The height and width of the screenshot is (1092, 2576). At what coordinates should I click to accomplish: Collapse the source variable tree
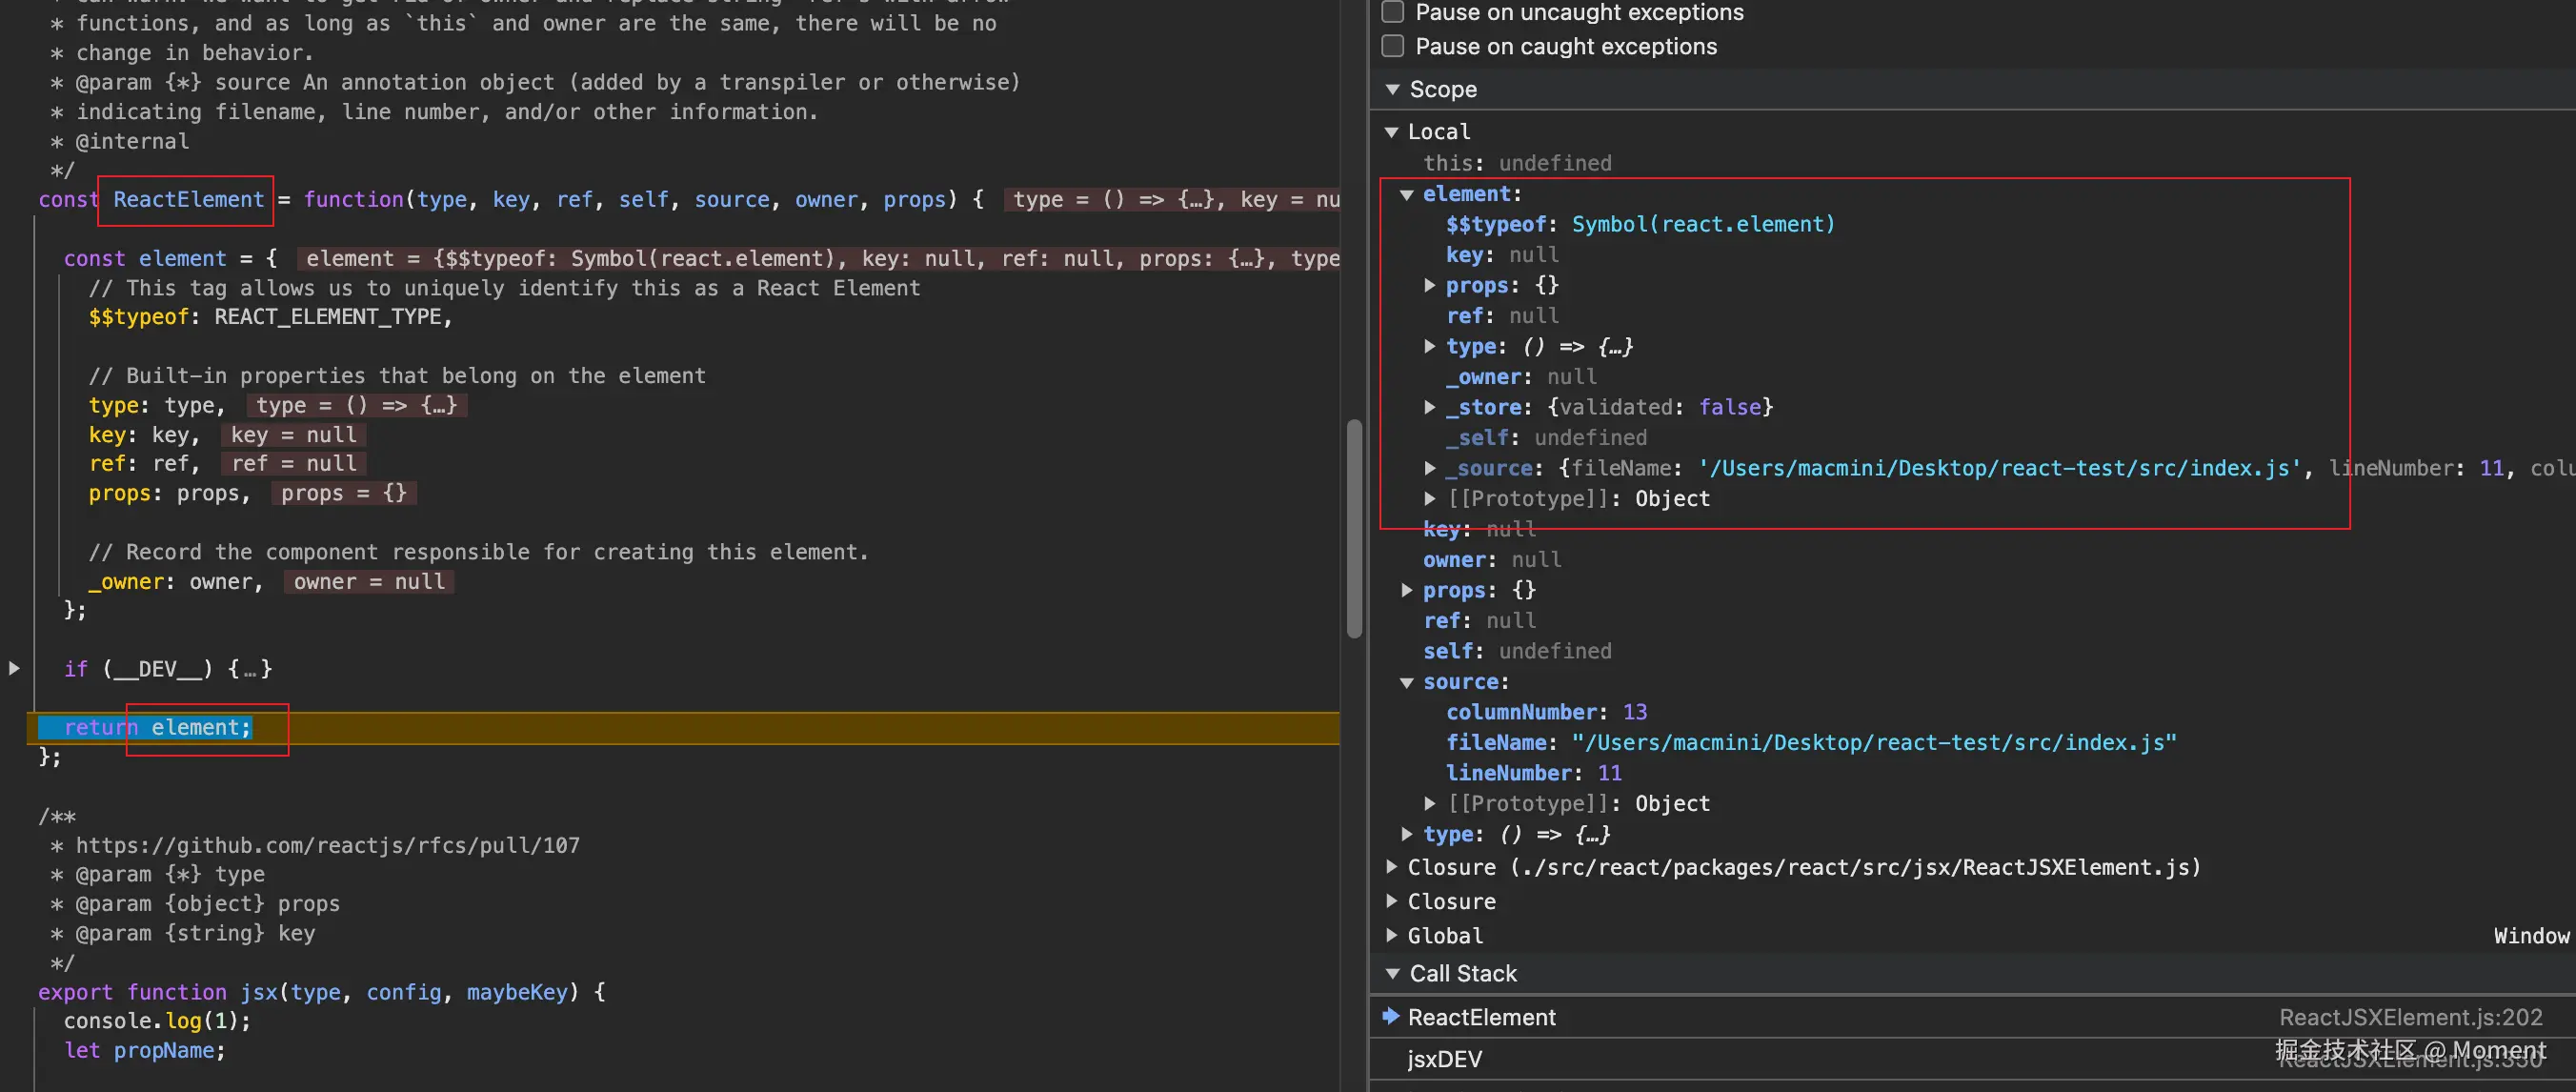1407,682
